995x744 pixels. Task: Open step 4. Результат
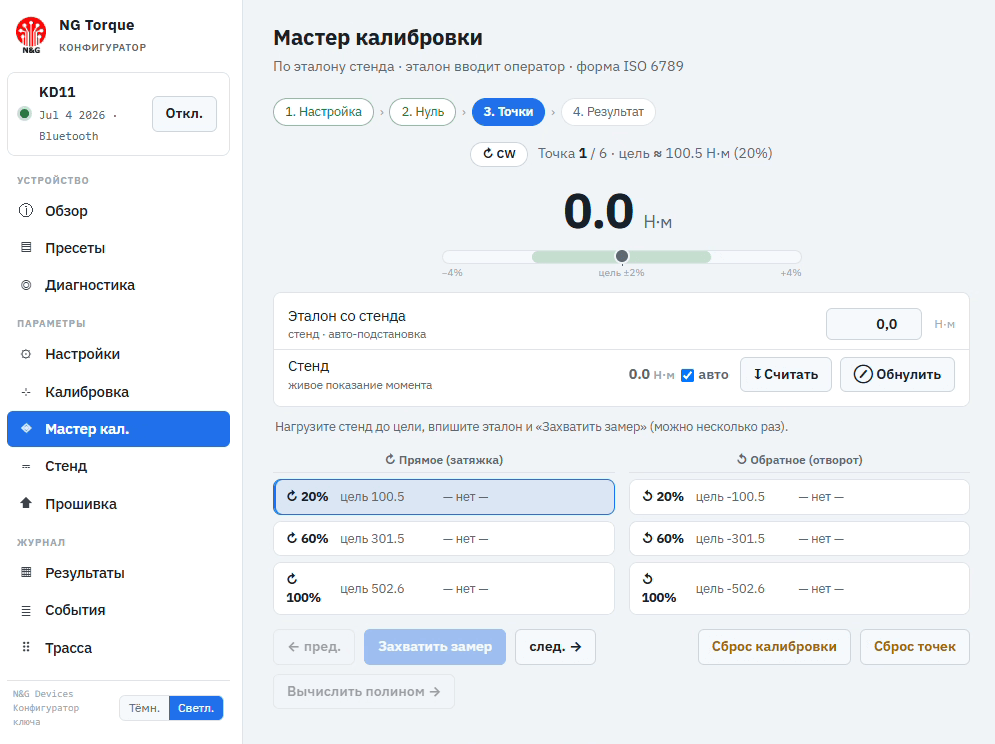click(609, 112)
